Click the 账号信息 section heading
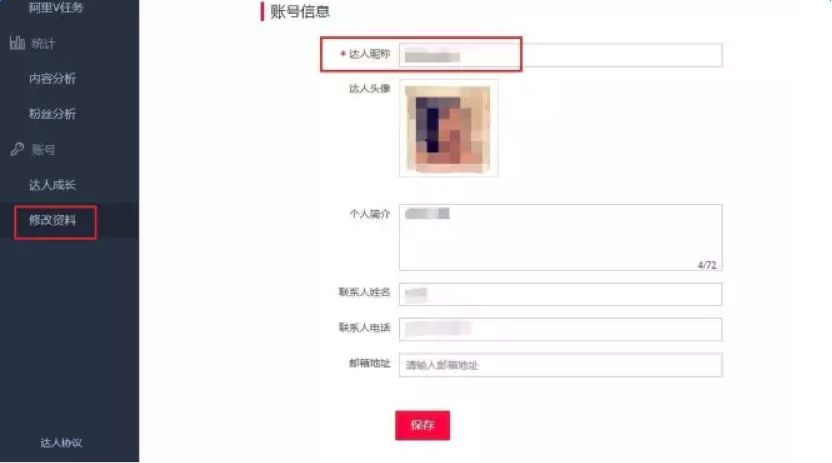 coord(300,11)
